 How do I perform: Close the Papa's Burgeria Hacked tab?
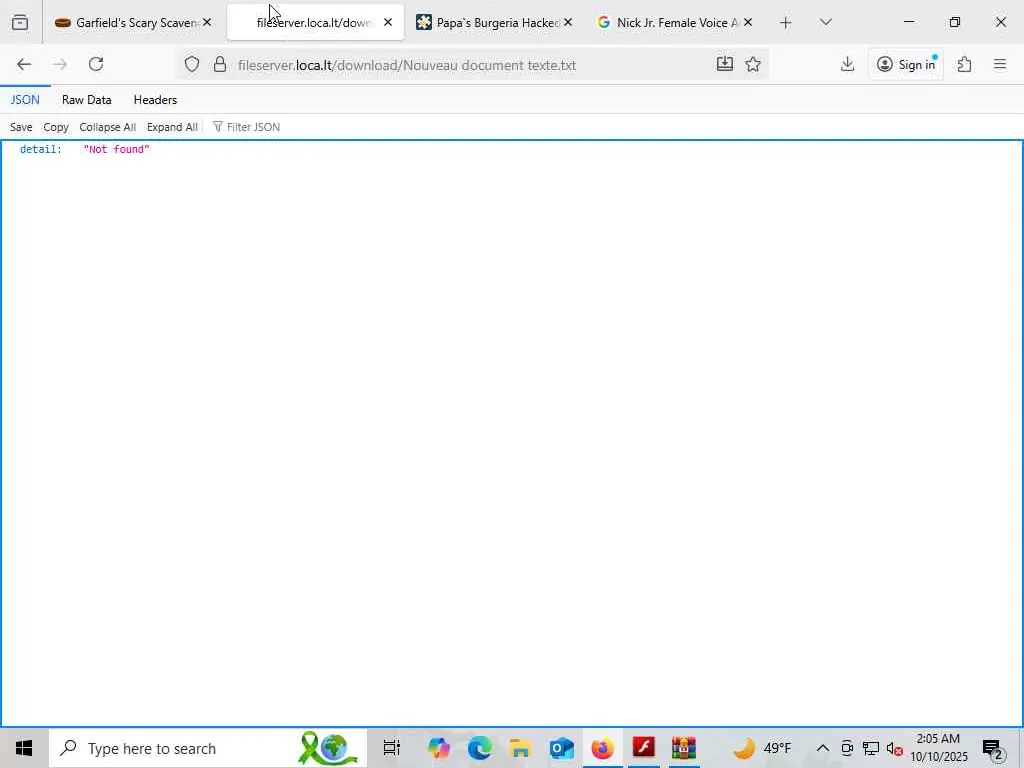(x=568, y=23)
